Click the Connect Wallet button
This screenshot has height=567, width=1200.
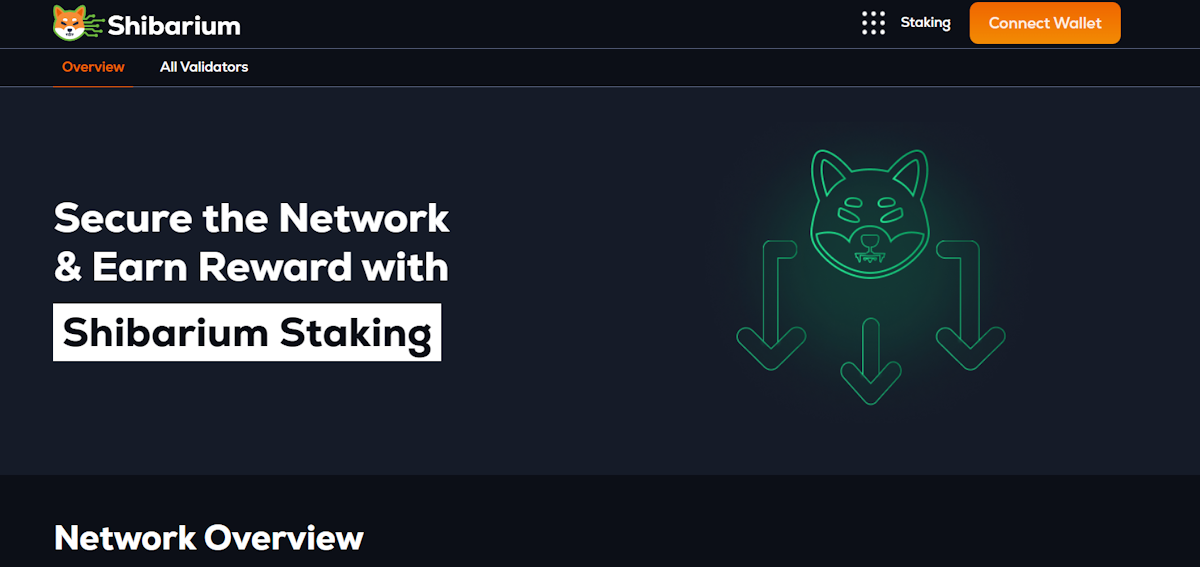[1045, 23]
